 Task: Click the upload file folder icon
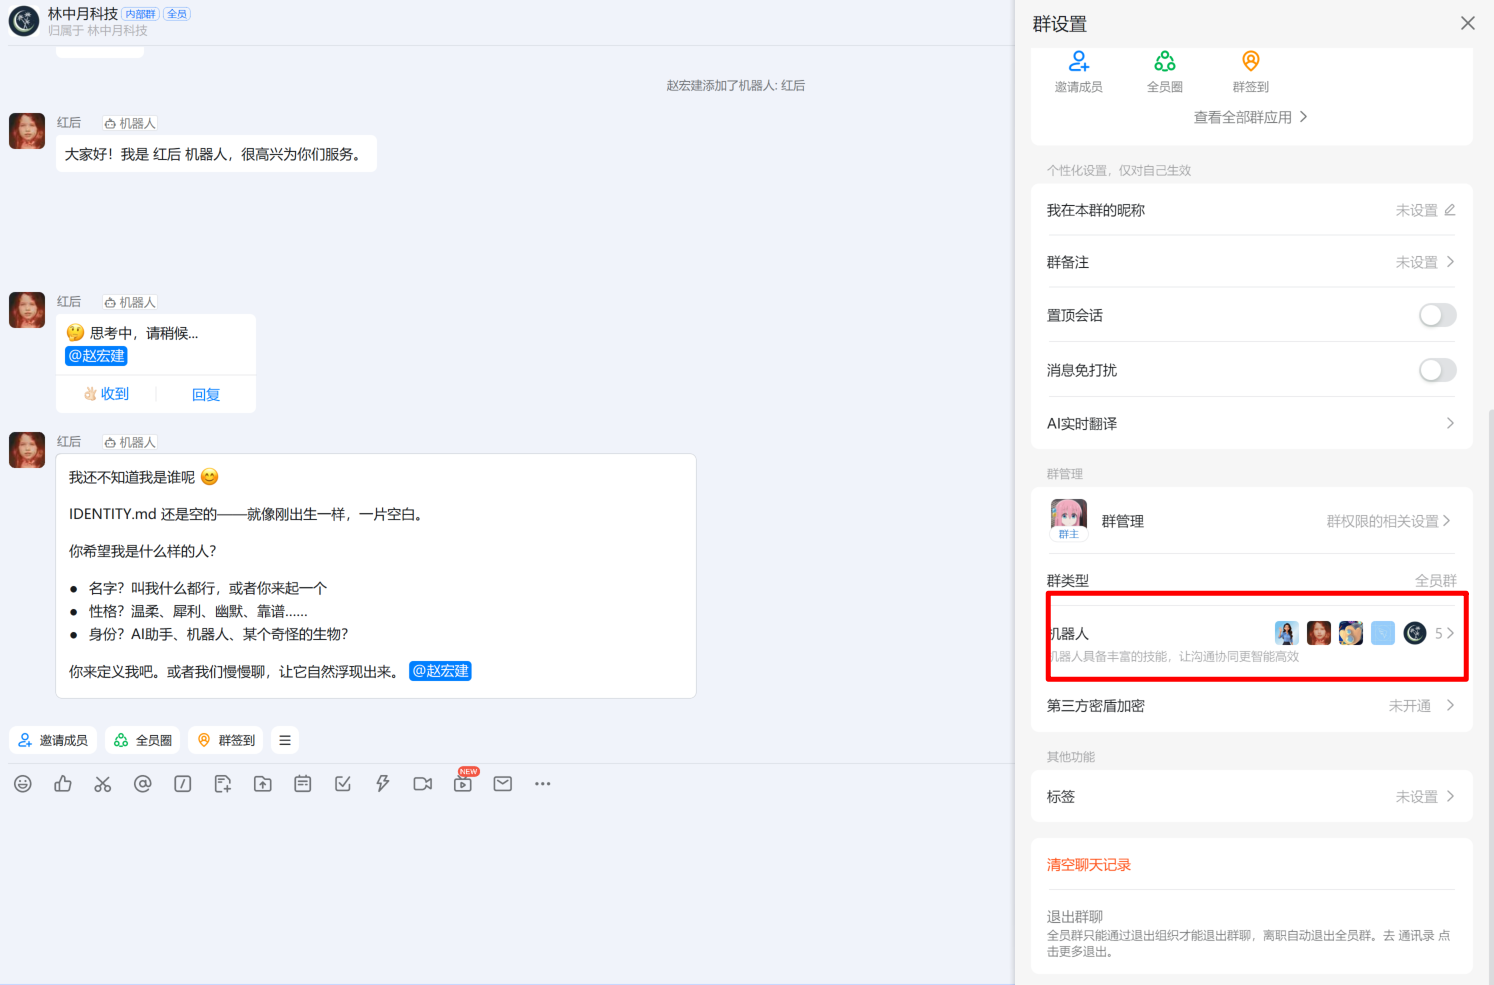(x=263, y=784)
